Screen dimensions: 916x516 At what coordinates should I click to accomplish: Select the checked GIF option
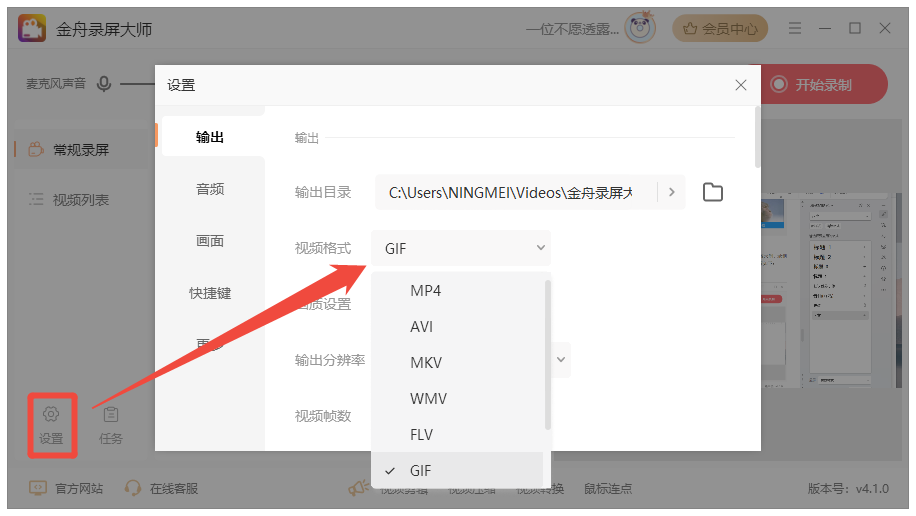(x=458, y=470)
